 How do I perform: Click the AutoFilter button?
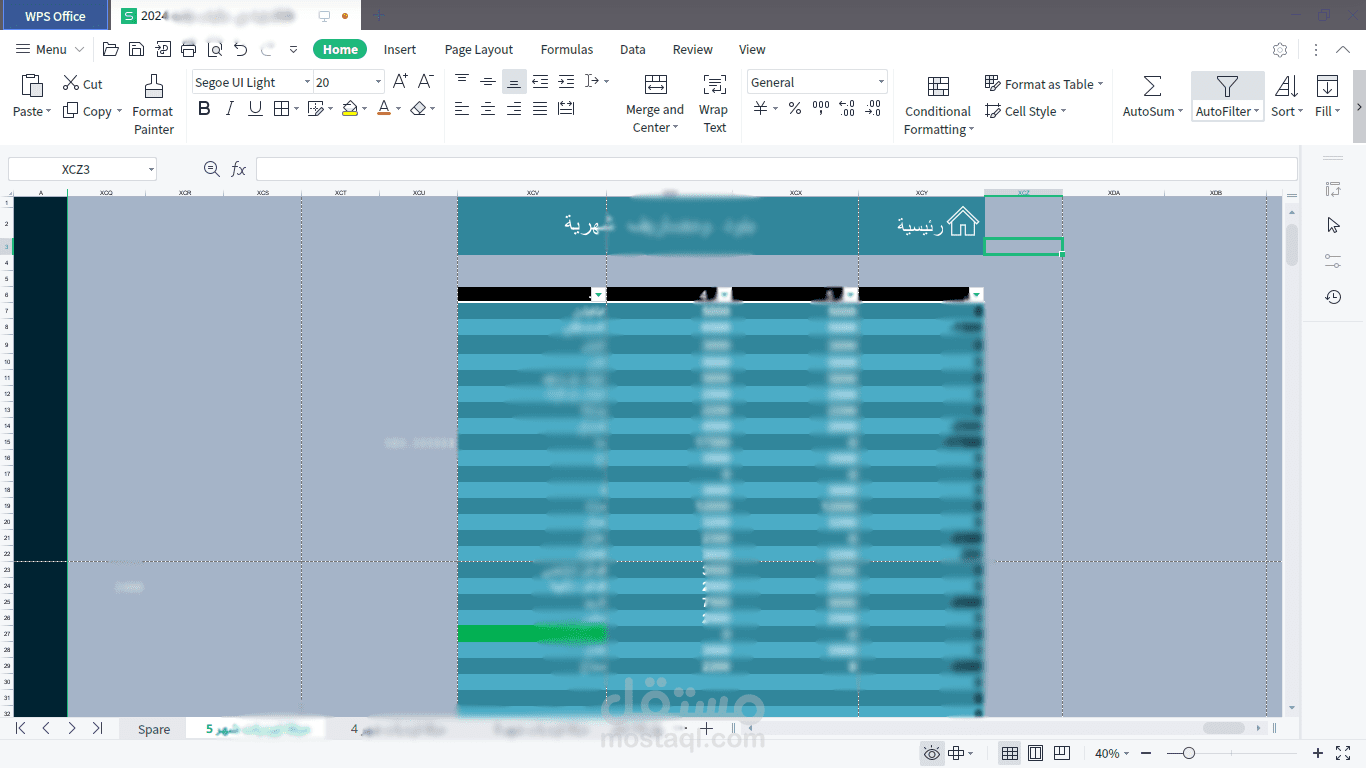(1228, 96)
